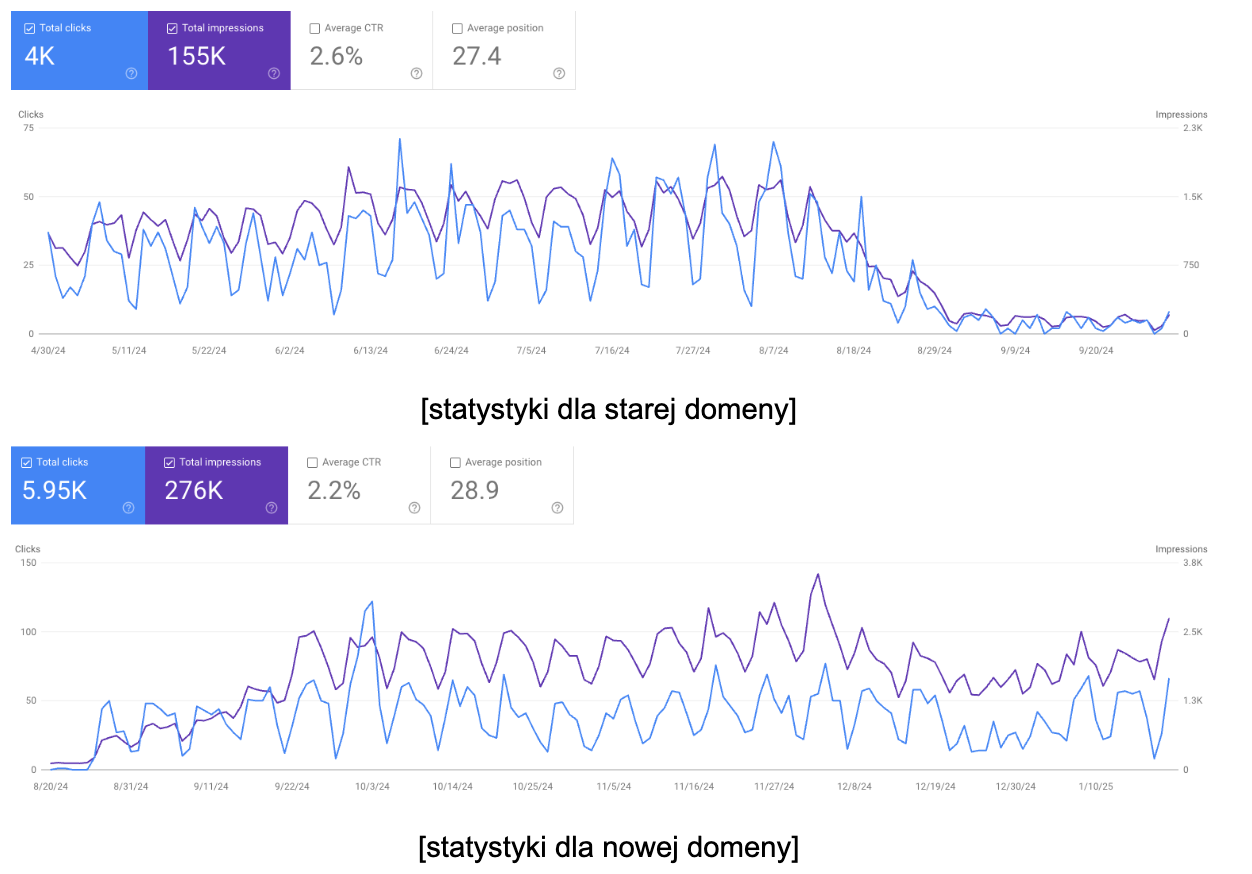Click the 2.2% CTR value
Screen dimensions: 1252x874
pyautogui.click(x=334, y=490)
